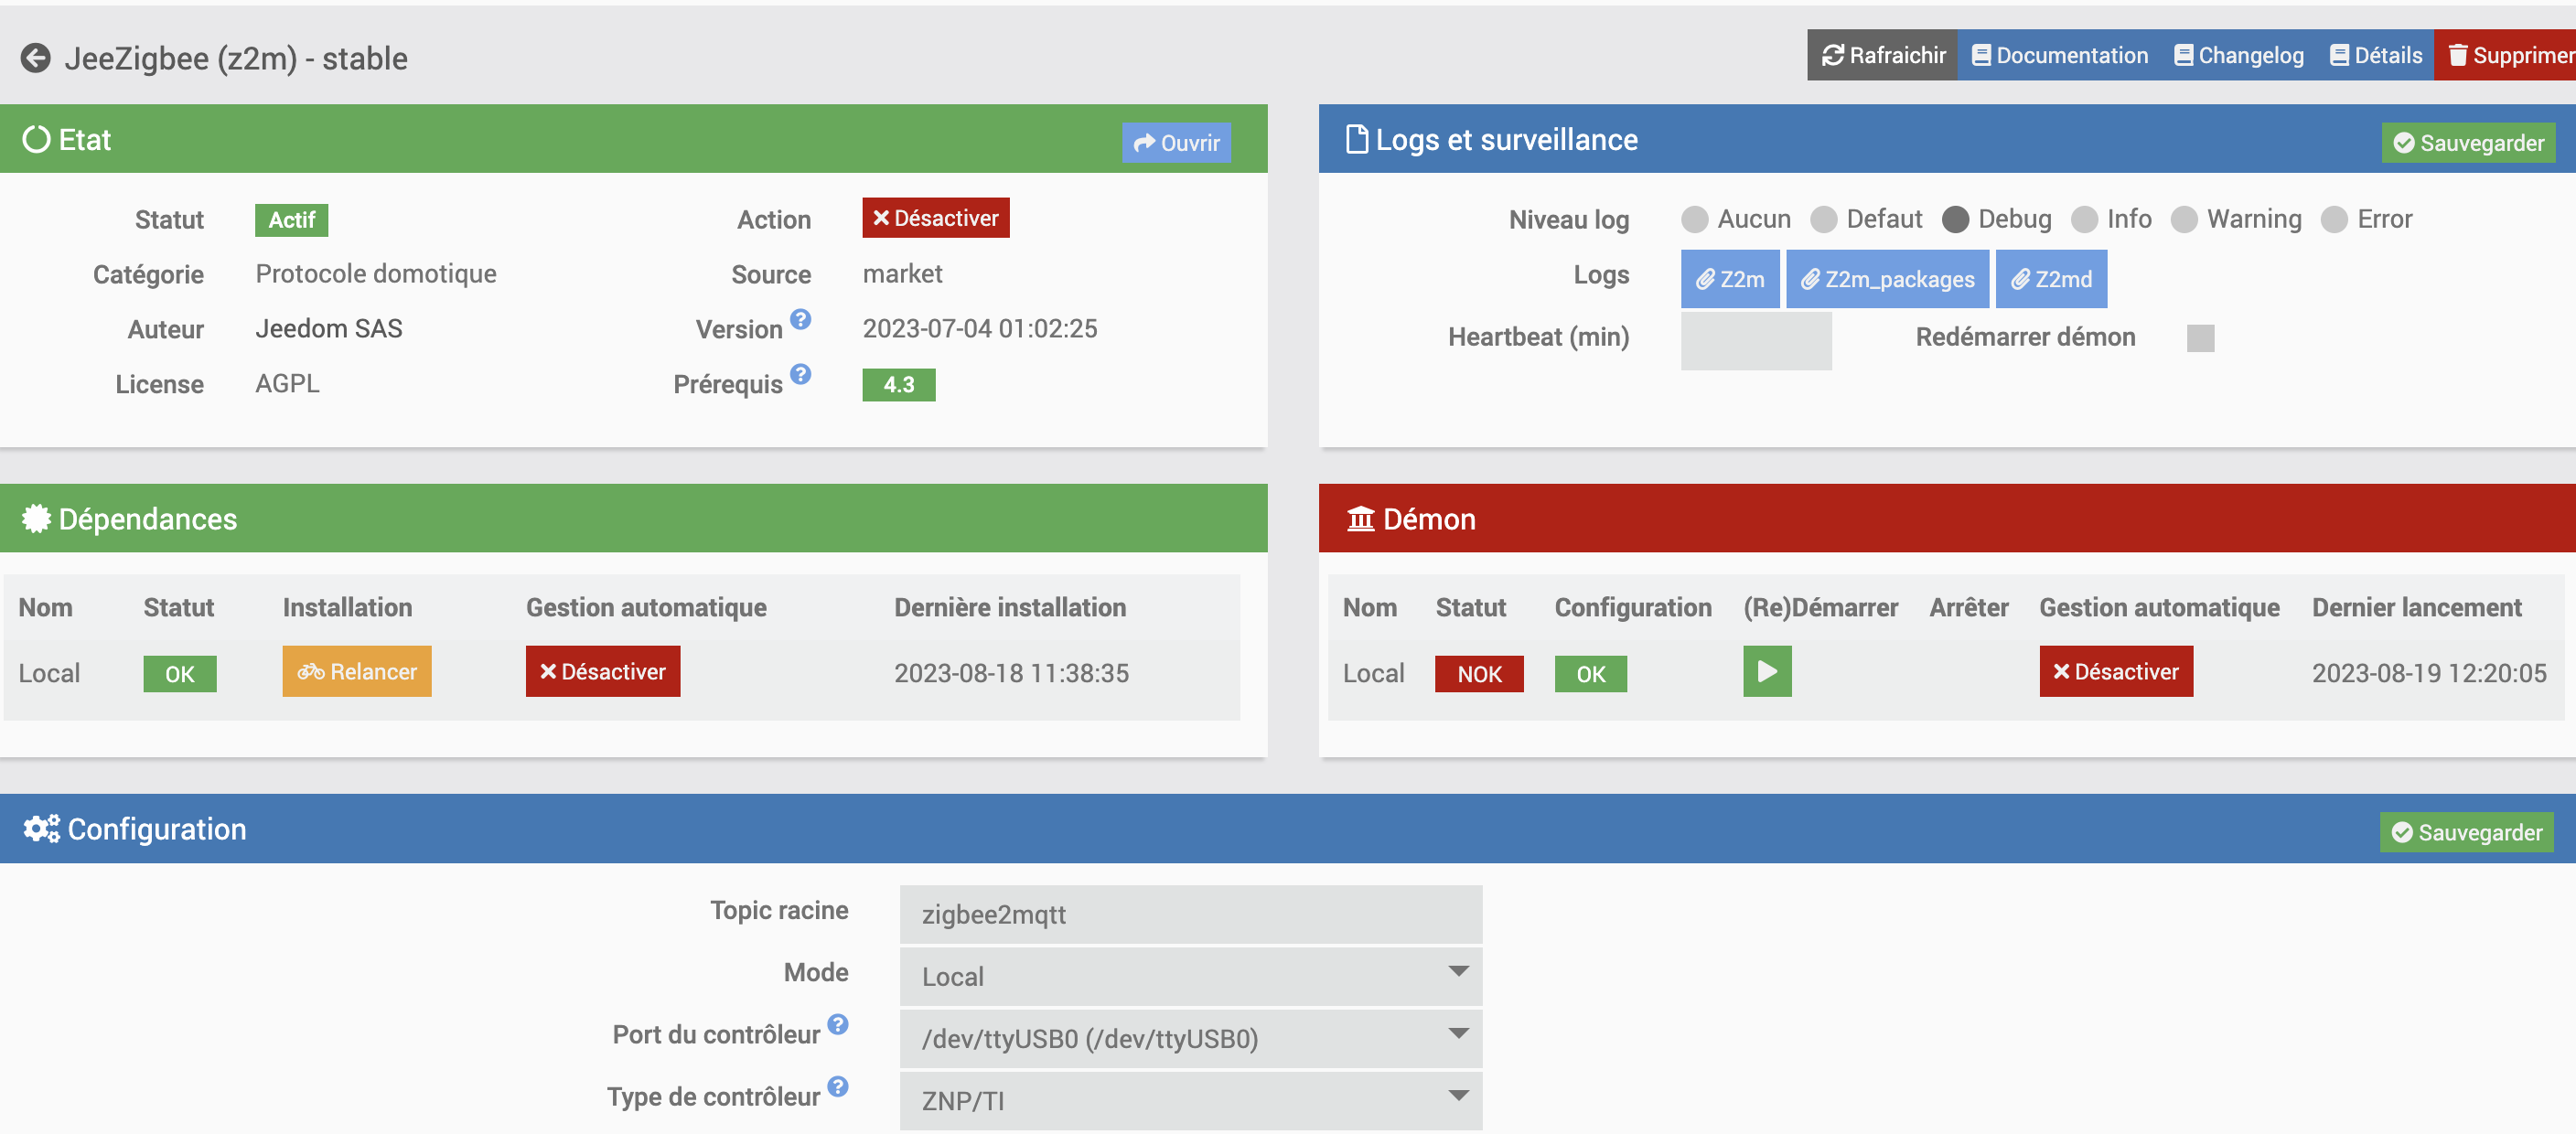Click the help icon next to Version
Image resolution: width=2576 pixels, height=1134 pixels.
[x=800, y=319]
